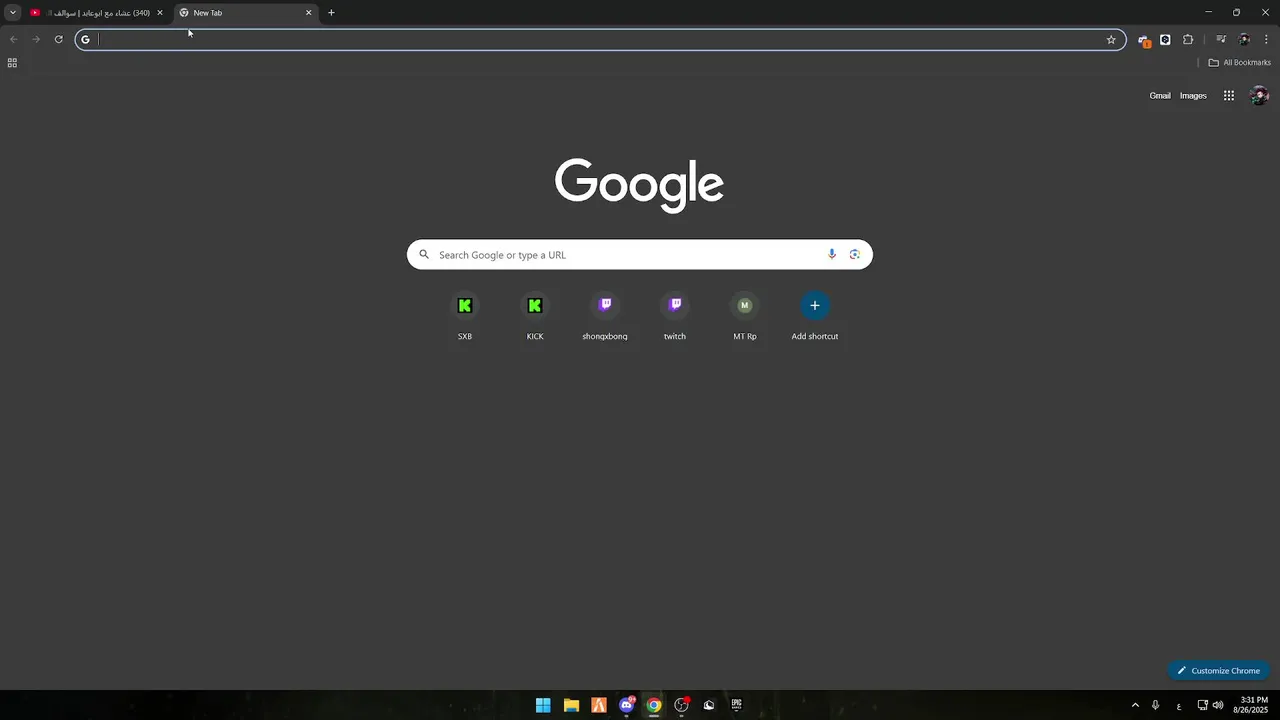Image resolution: width=1280 pixels, height=720 pixels.
Task: Open the white cube taskbar app
Action: (x=709, y=705)
